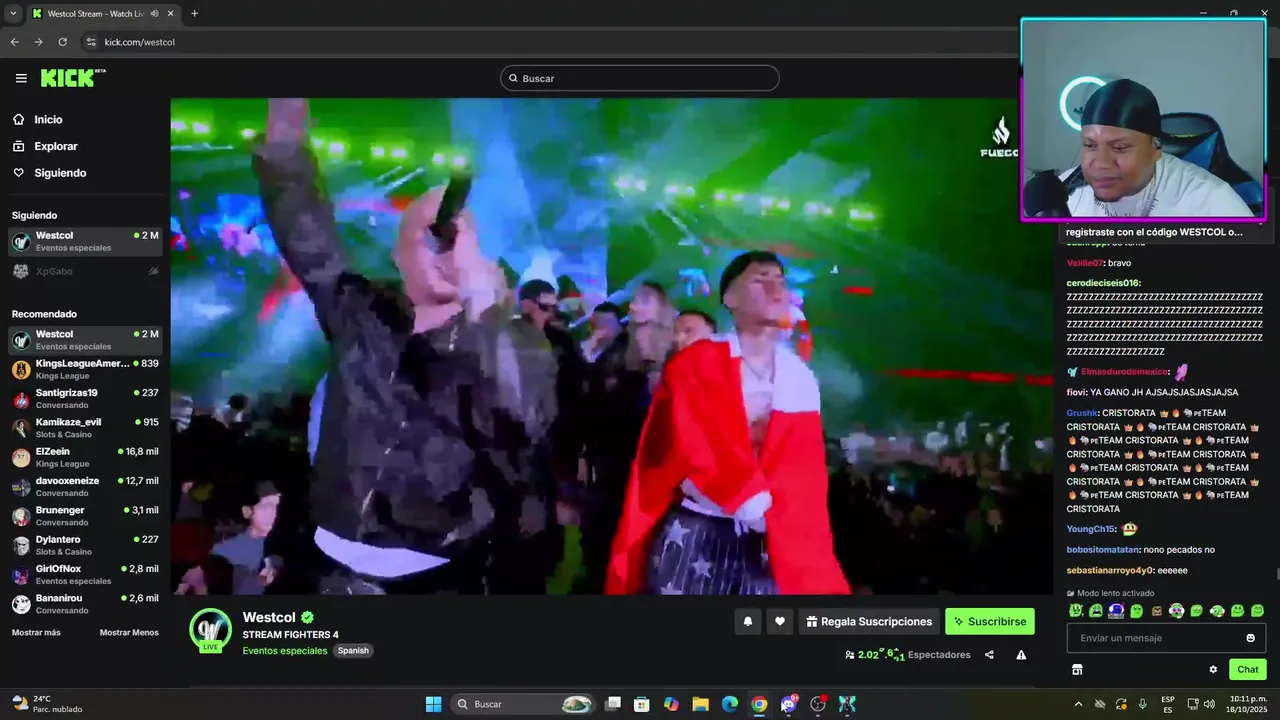Open the Windows Start menu
The image size is (1280, 720).
tap(433, 704)
